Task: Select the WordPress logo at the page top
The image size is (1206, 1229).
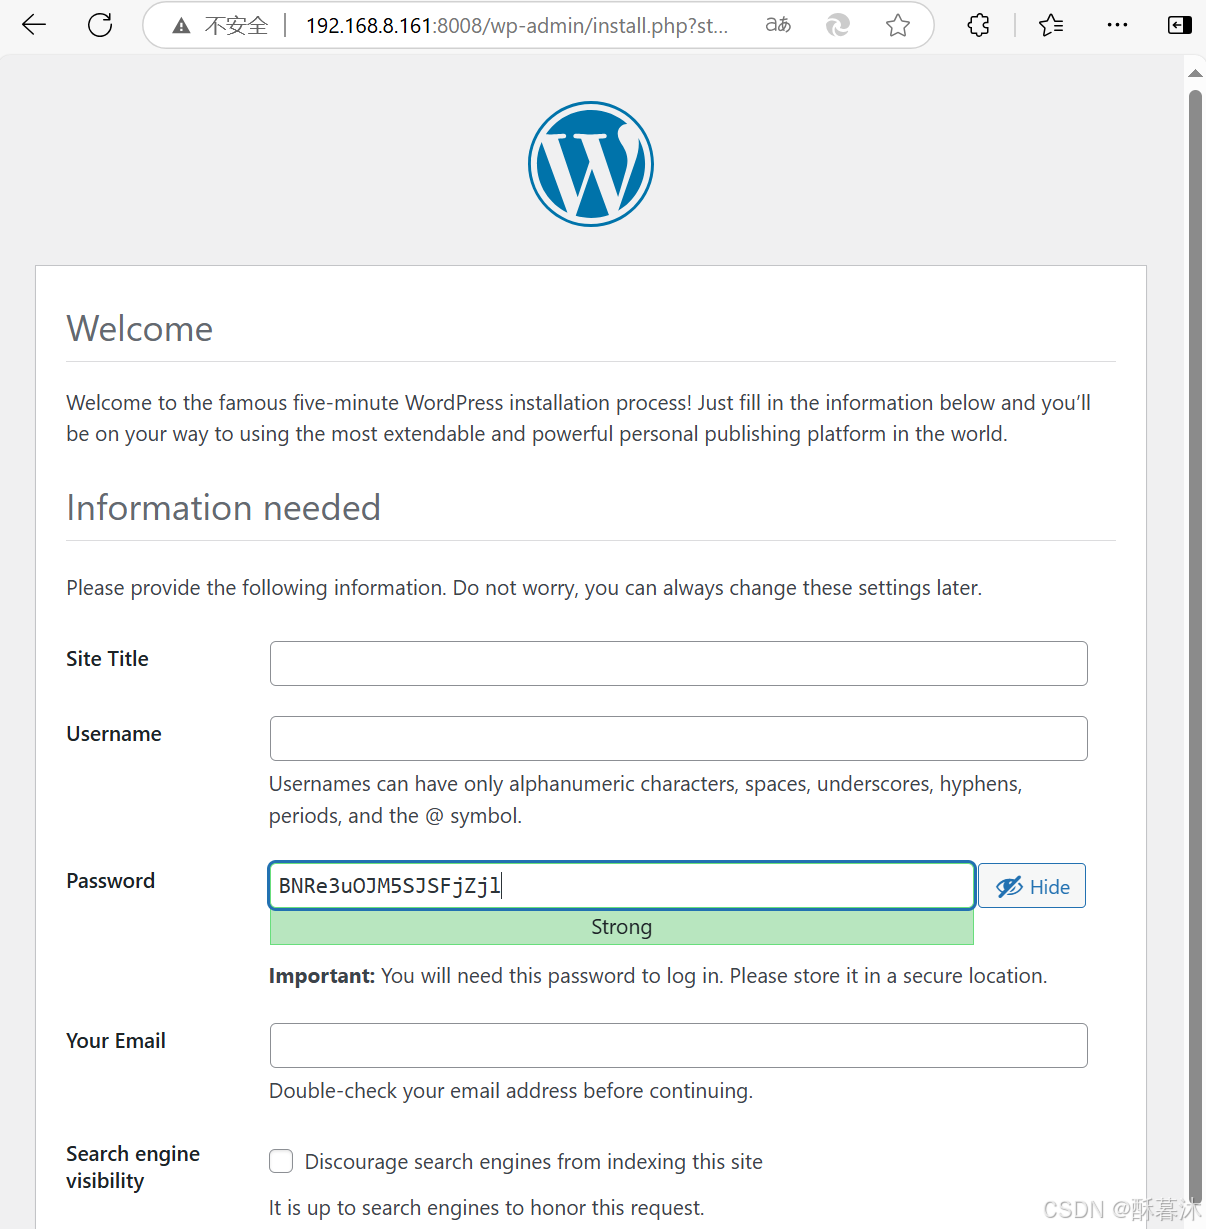Action: click(x=591, y=164)
